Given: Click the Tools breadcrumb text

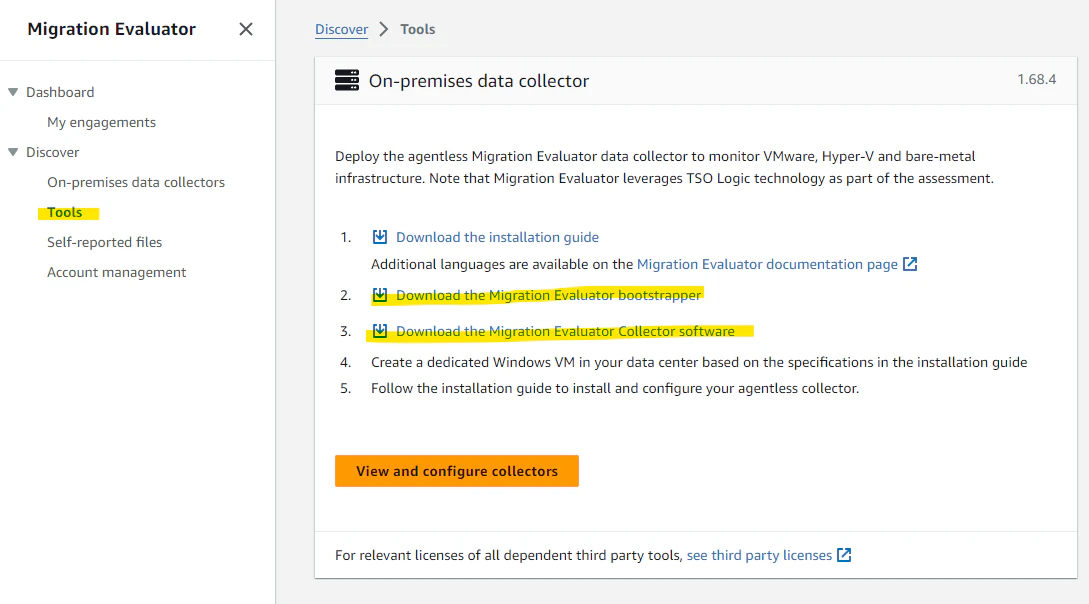Looking at the screenshot, I should click(417, 29).
